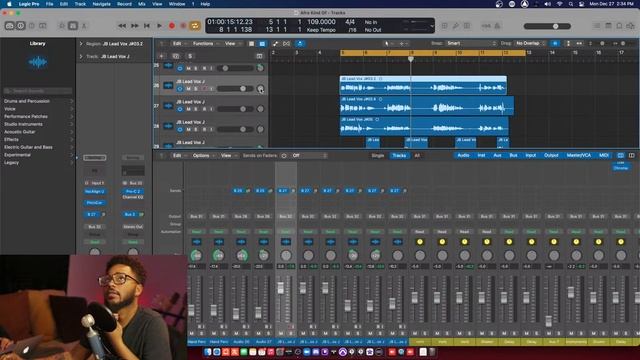
Task: Click Go to Beginning transport button
Action: 147,26
